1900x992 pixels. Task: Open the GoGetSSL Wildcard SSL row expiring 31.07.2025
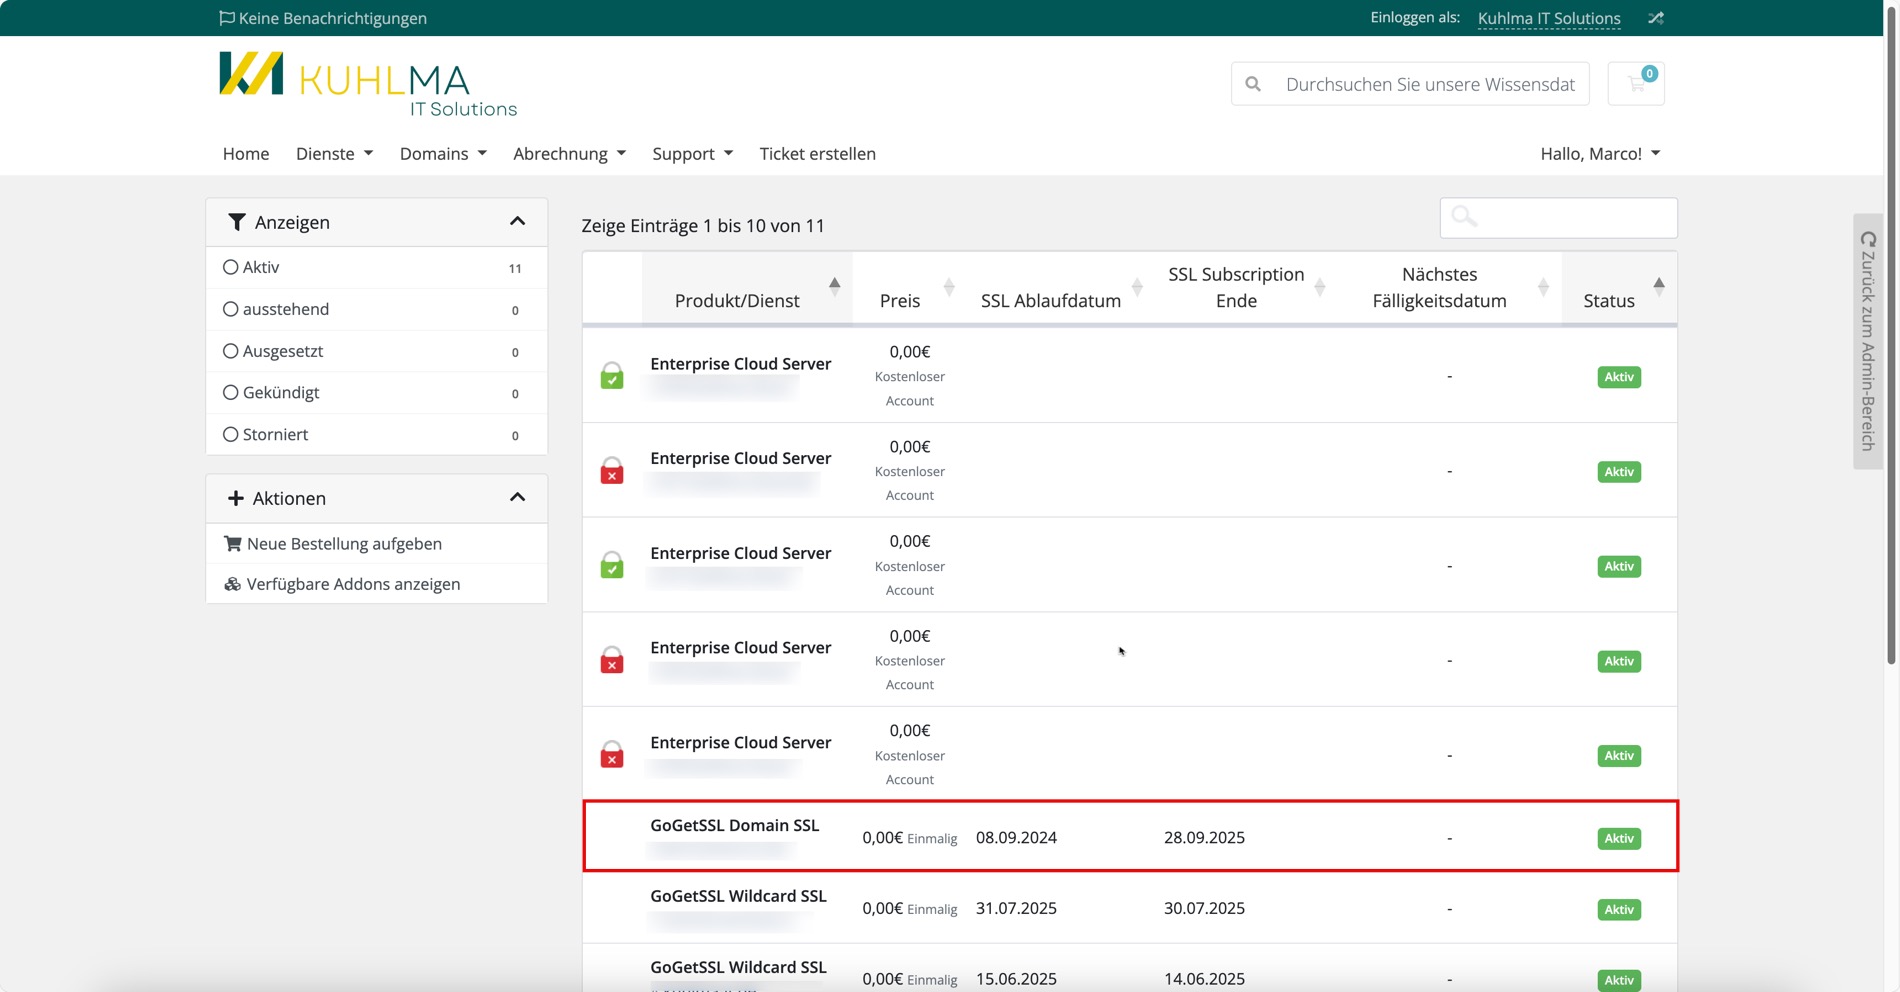[x=1130, y=907]
